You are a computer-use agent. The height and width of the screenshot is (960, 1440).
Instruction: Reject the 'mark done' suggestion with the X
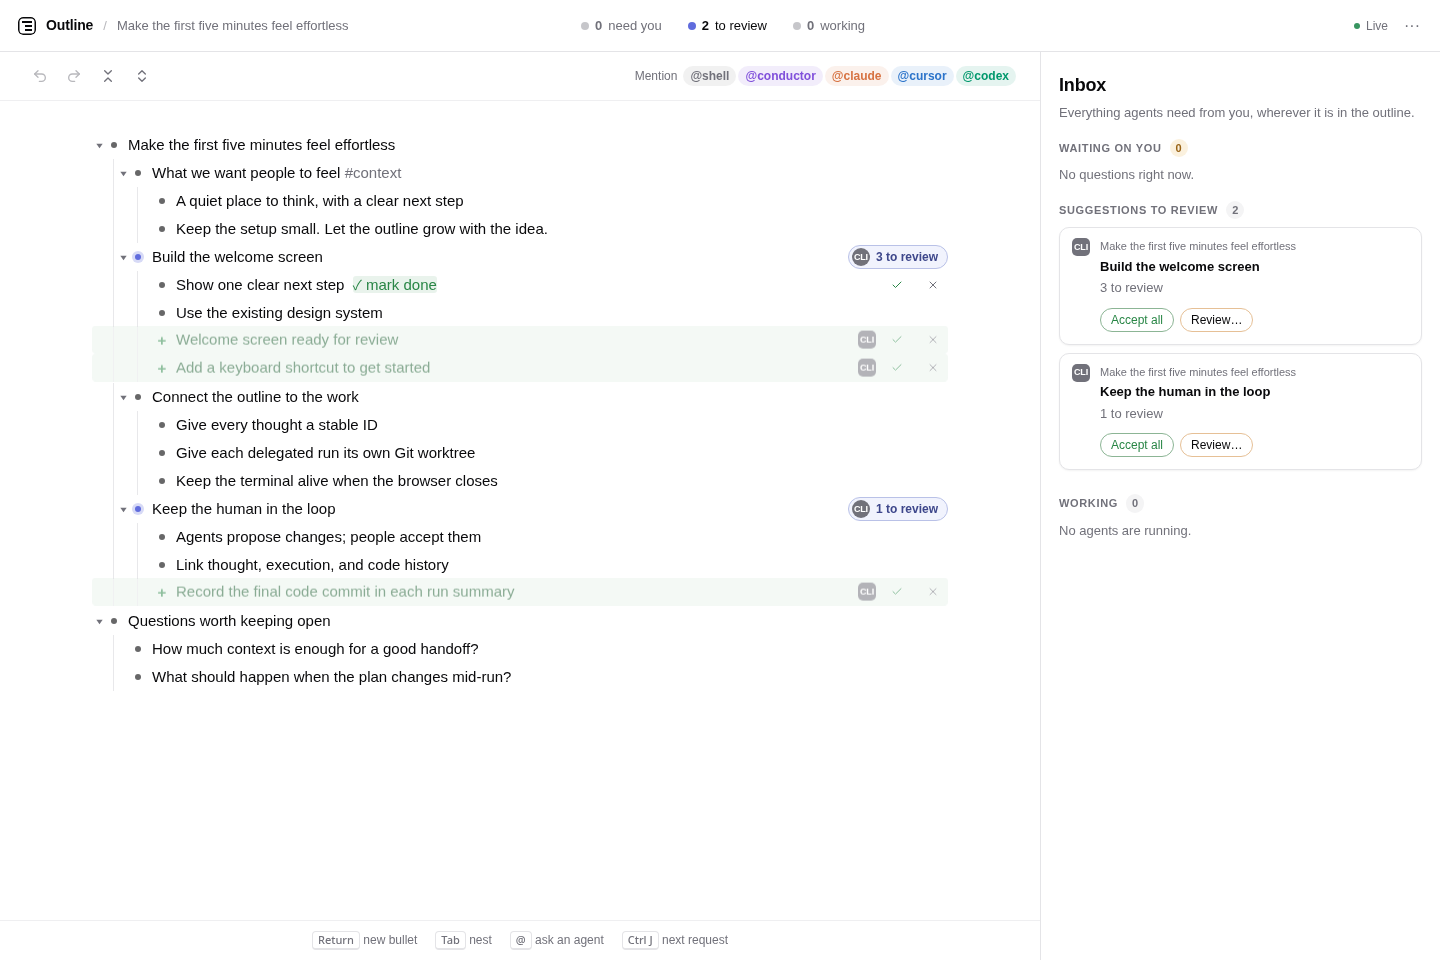[933, 285]
